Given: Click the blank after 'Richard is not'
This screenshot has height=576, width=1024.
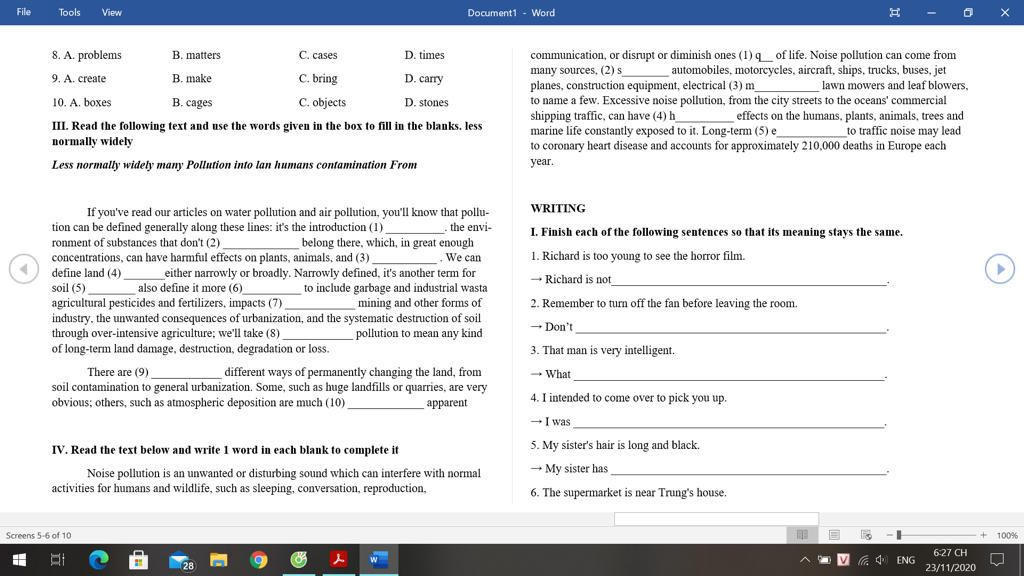Looking at the screenshot, I should click(x=749, y=280).
